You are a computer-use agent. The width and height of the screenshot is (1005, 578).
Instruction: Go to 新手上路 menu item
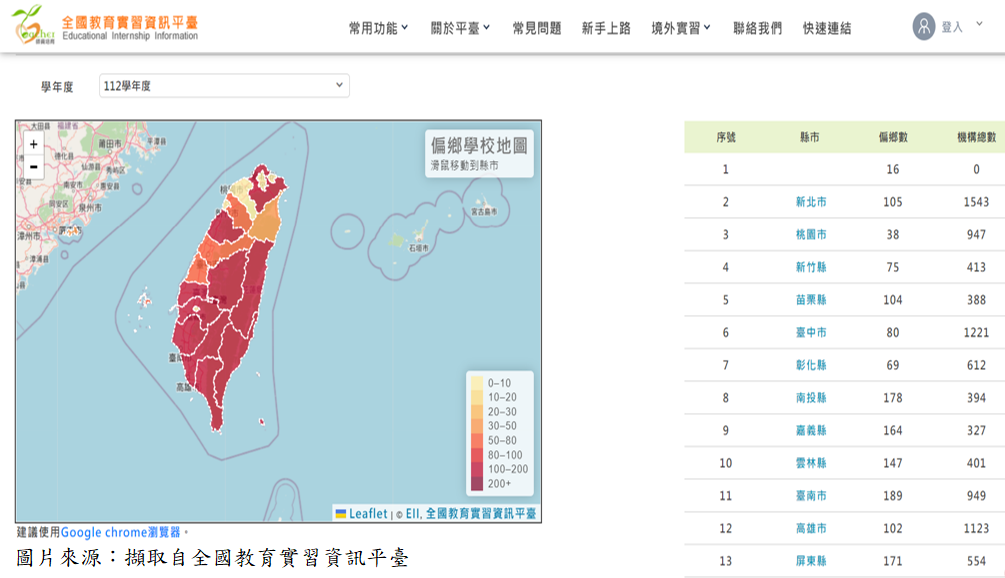point(606,28)
